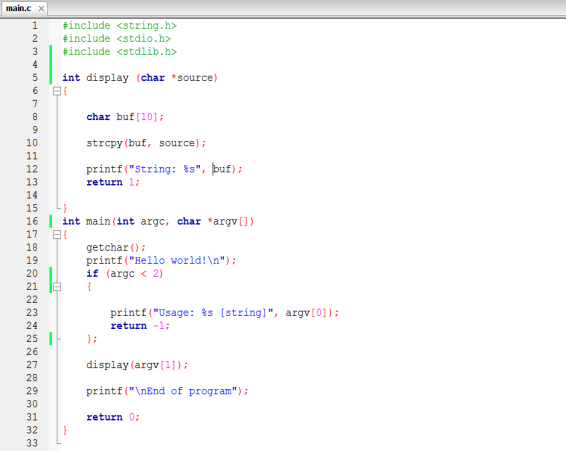Click the closing brace on line 15
This screenshot has width=566, height=452.
click(x=65, y=208)
